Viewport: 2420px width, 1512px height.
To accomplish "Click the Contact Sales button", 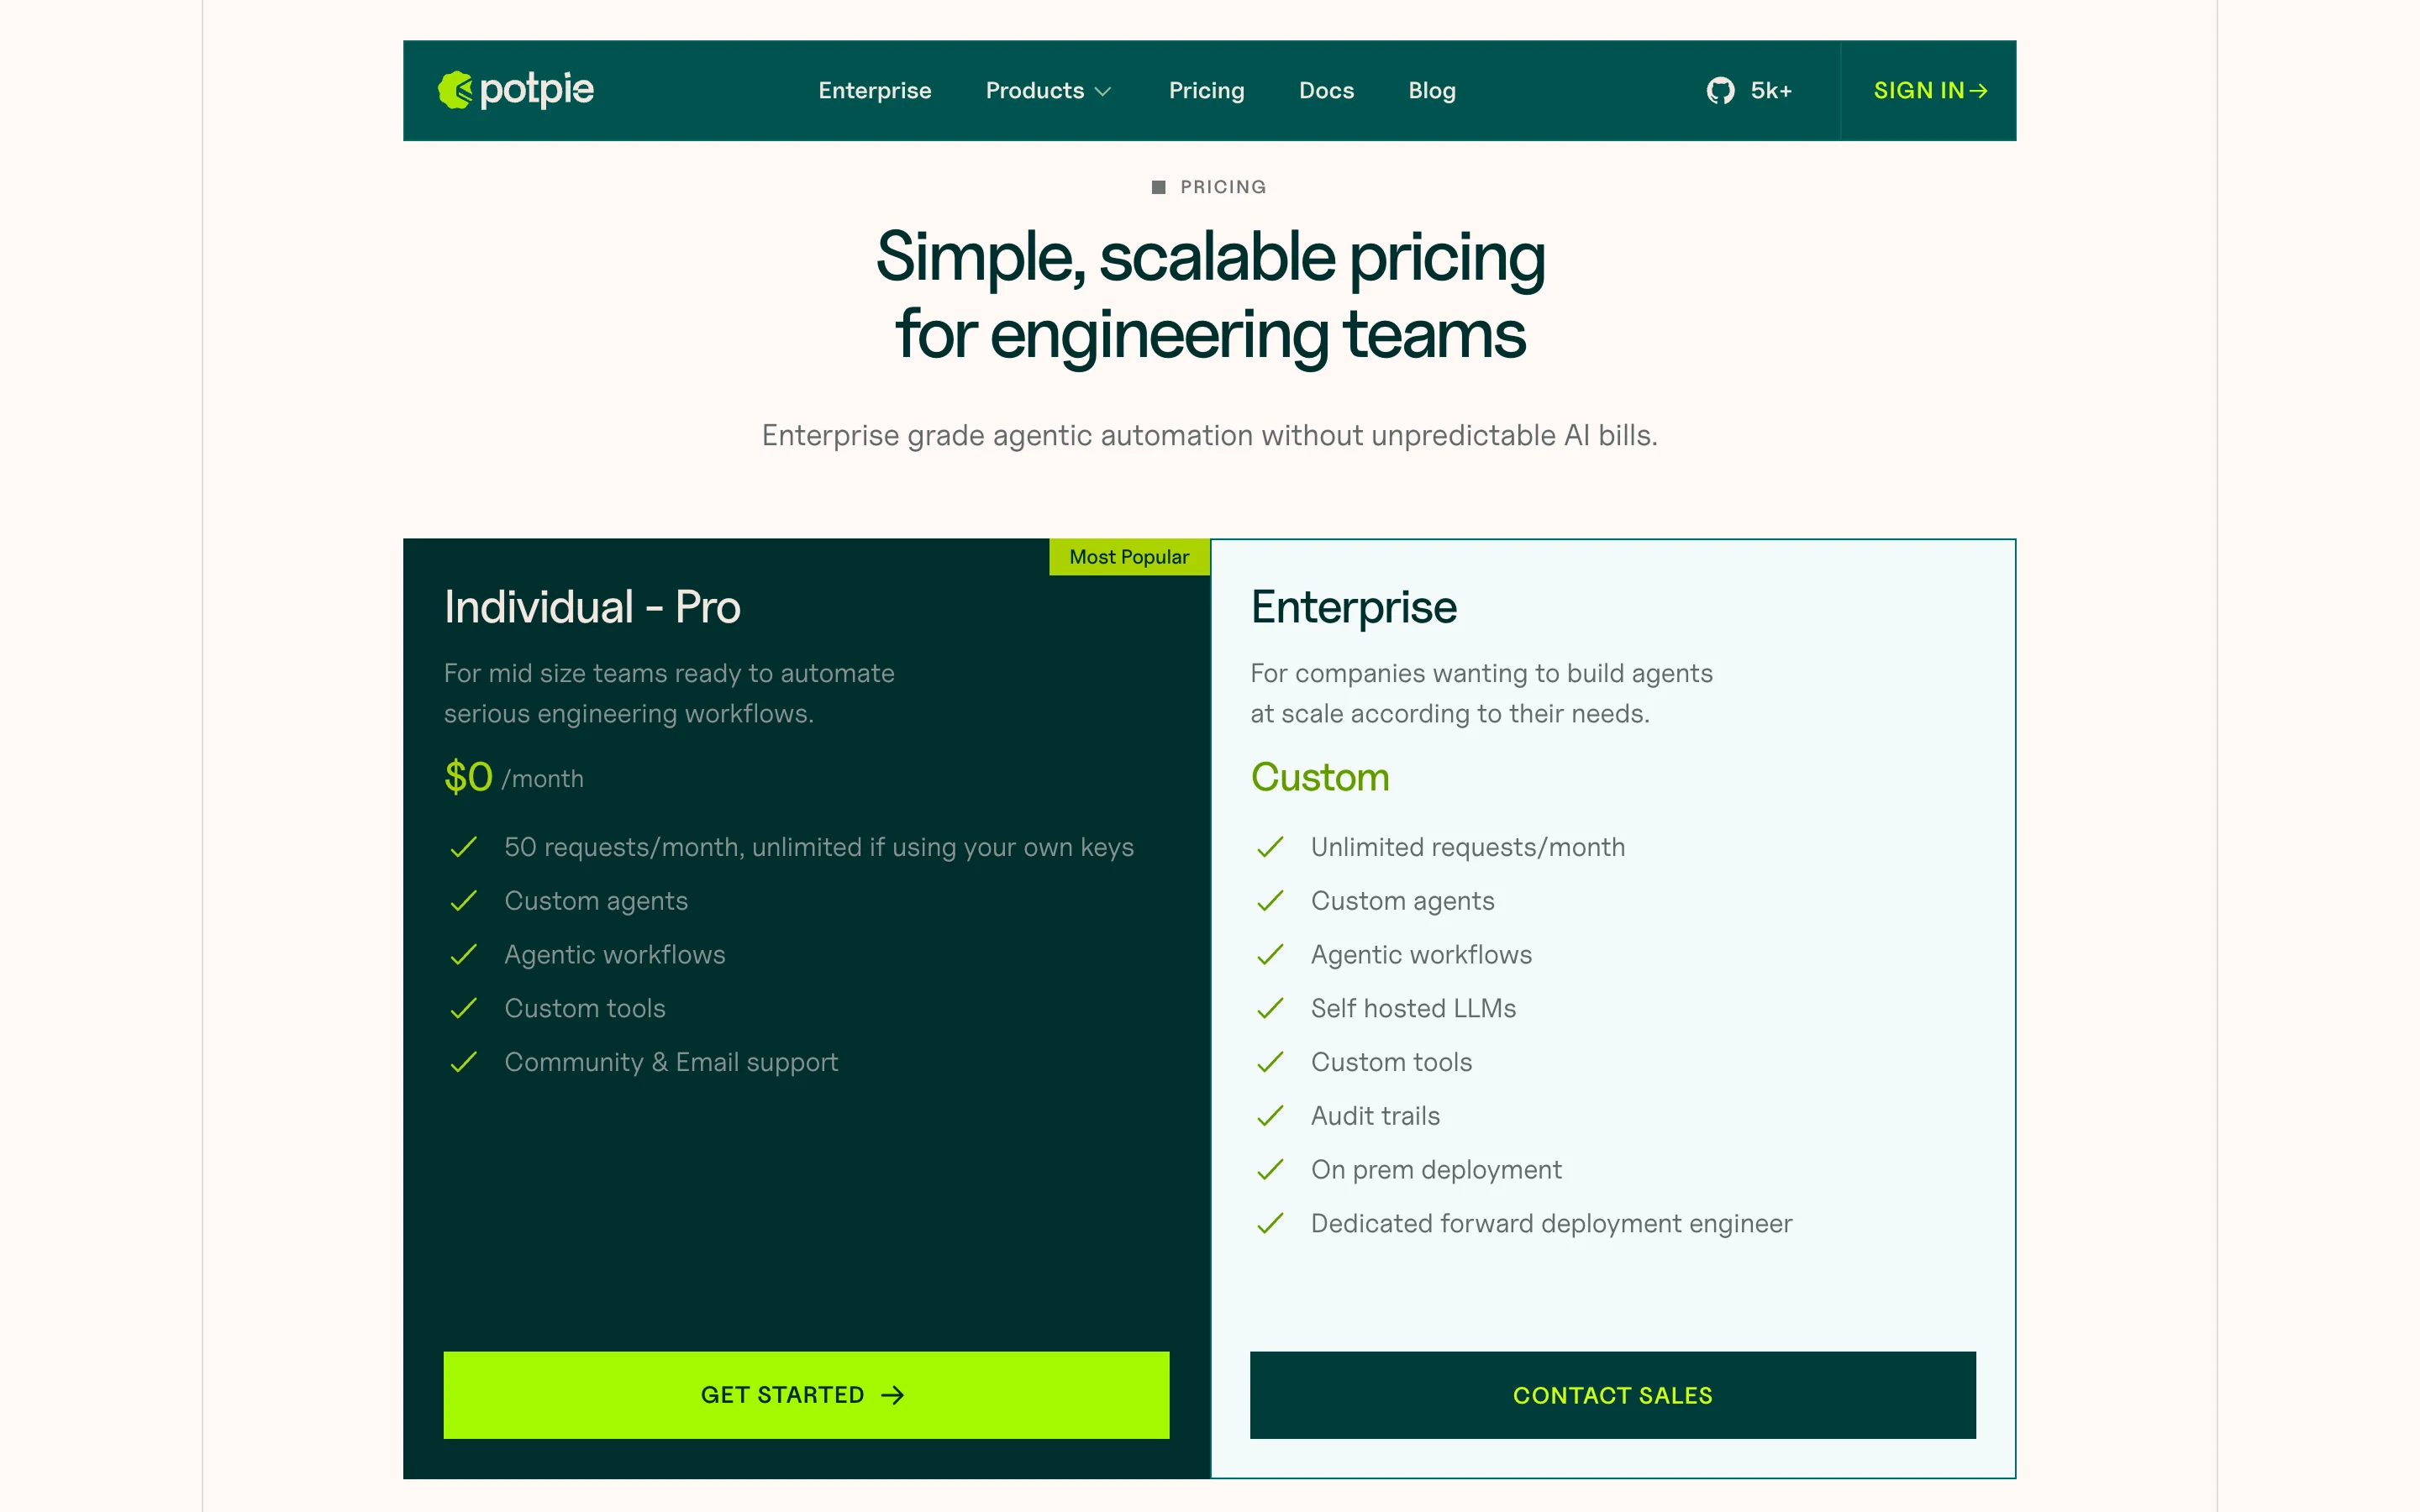I will (x=1612, y=1395).
